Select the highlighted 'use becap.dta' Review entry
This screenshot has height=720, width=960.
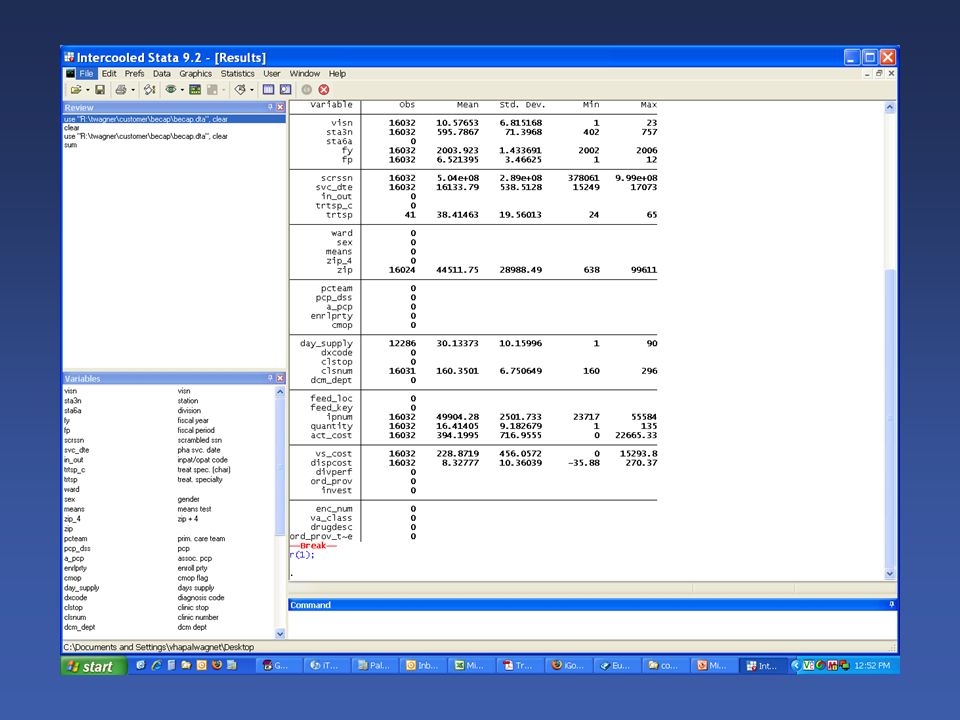174,119
